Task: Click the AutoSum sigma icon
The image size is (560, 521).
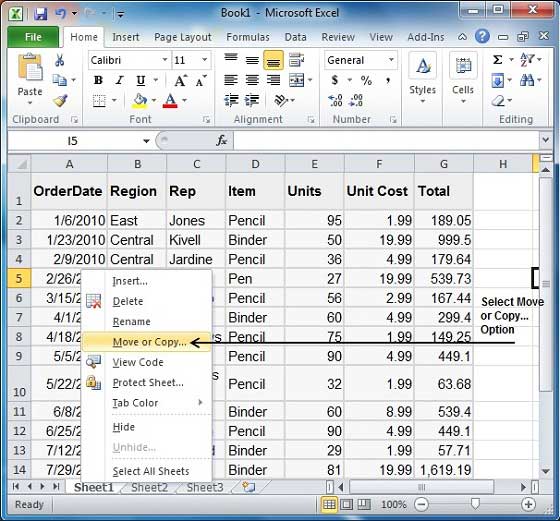Action: (498, 60)
